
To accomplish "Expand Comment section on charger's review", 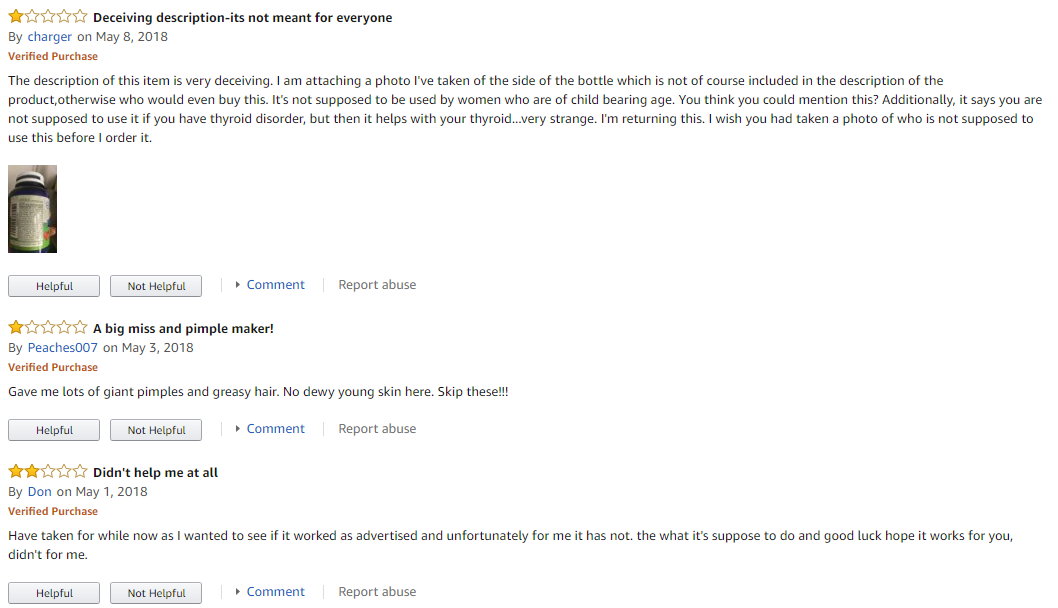I will coord(270,285).
